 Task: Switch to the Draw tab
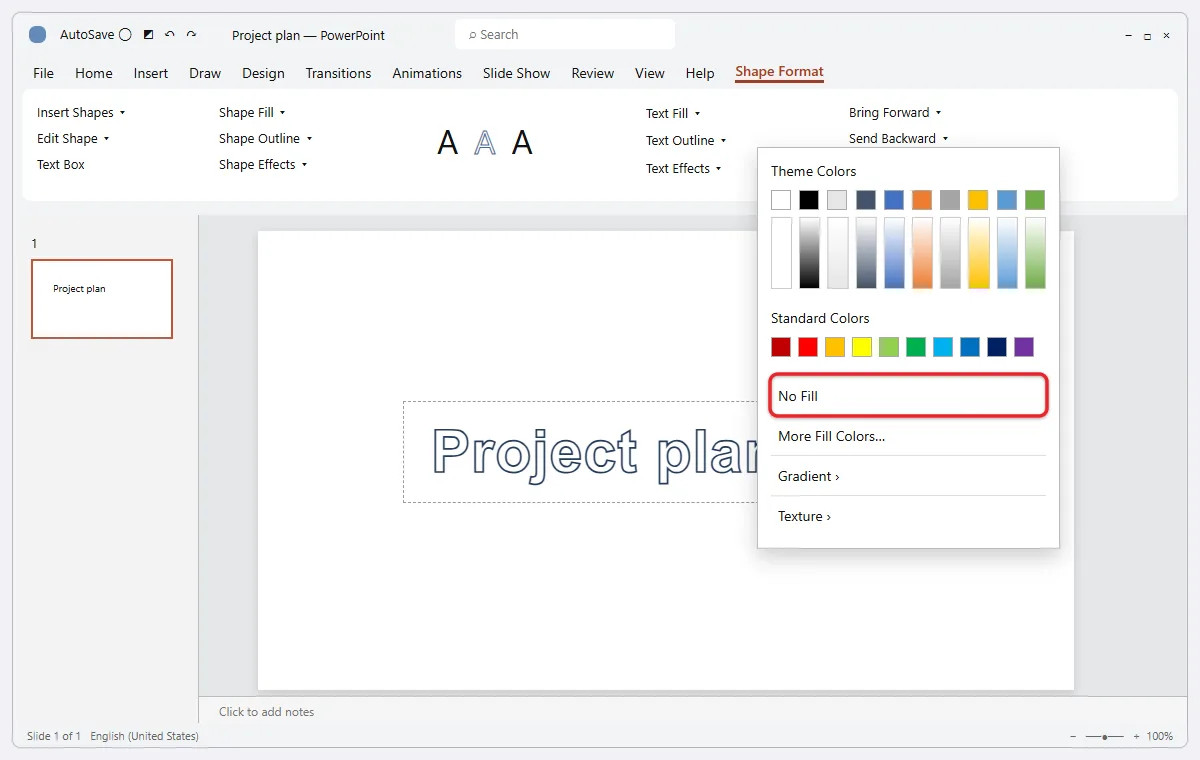coord(205,73)
